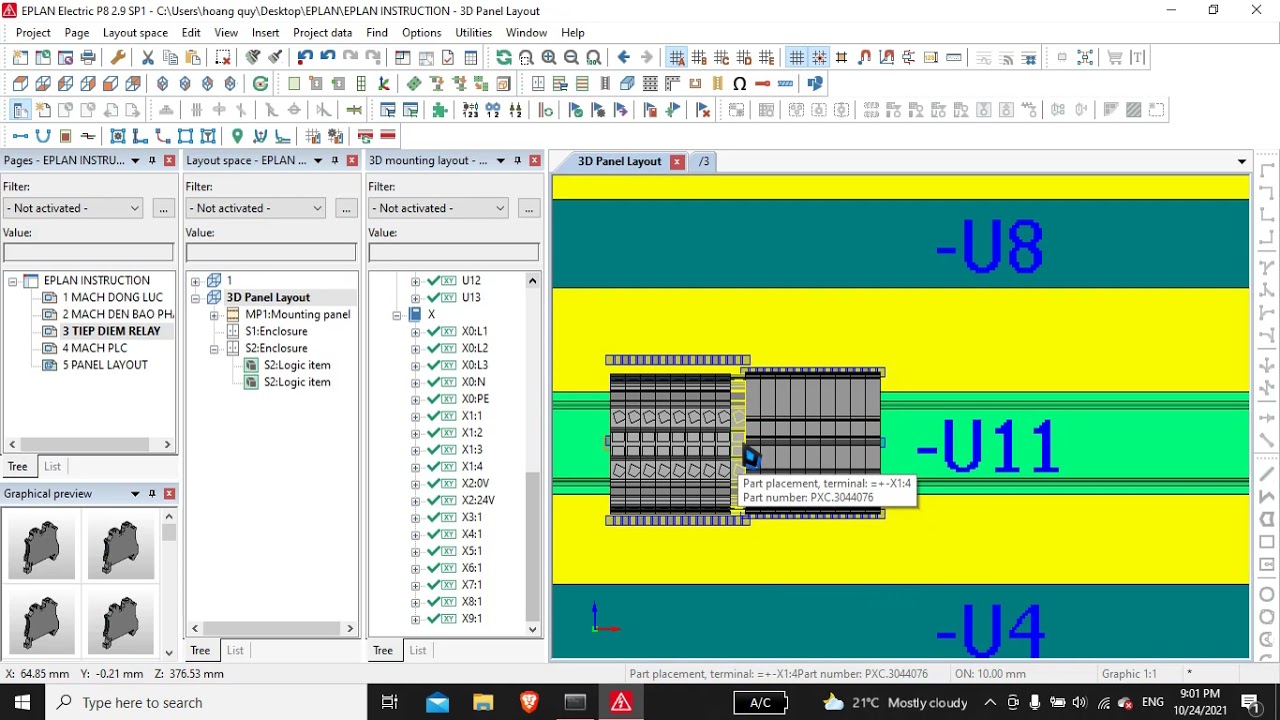This screenshot has height=720, width=1280.
Task: Click the U-shaped connection icon
Action: pos(43,136)
